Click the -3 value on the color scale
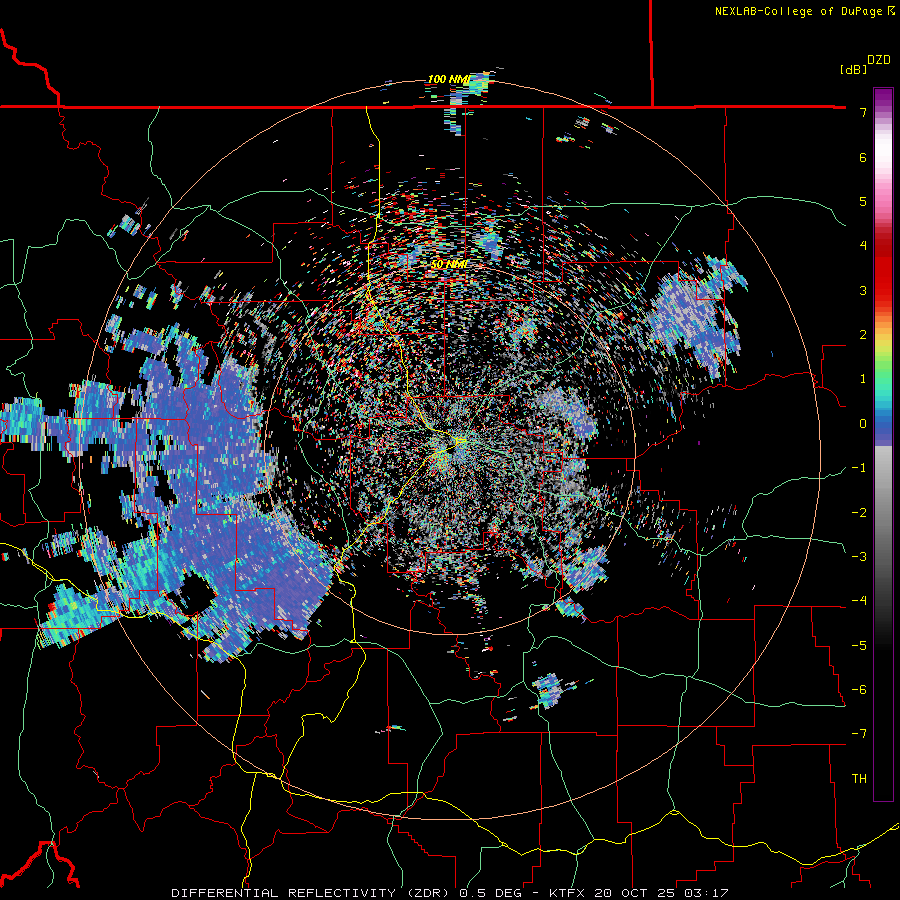The width and height of the screenshot is (900, 900). (x=859, y=557)
